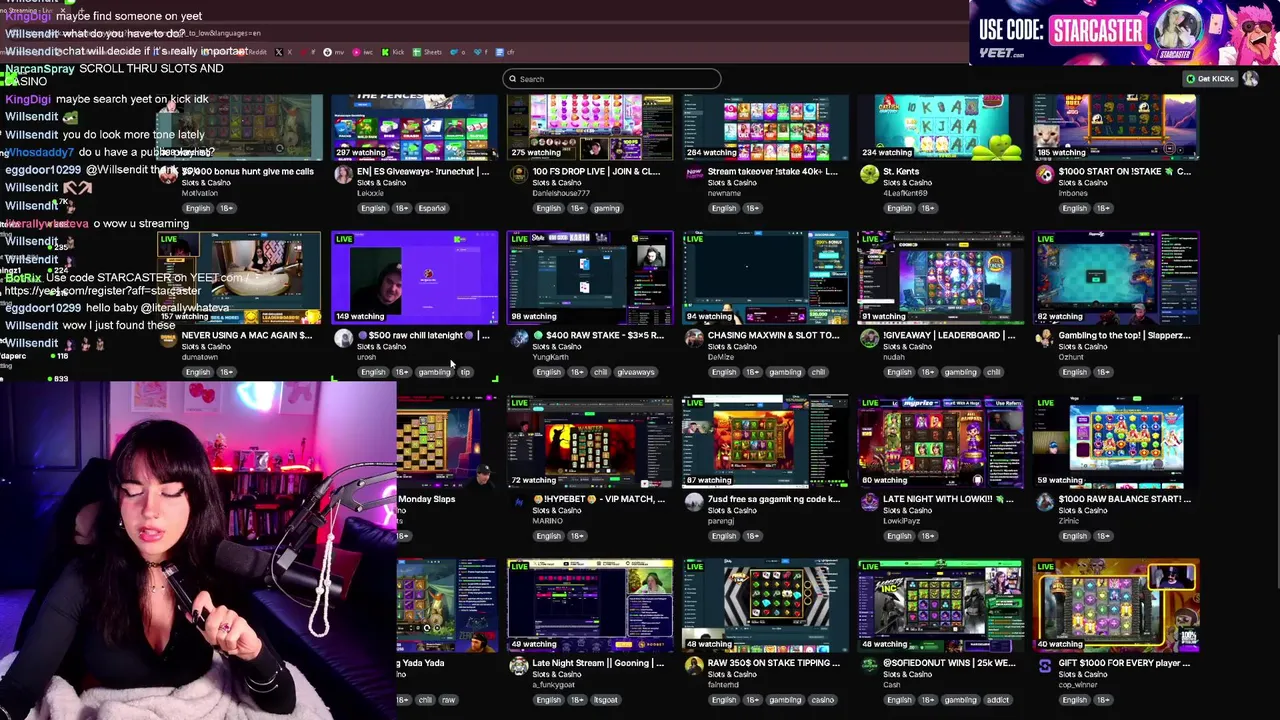Open stream title 'CHASING MAXWIN & SLOT TO...'
1280x720 pixels.
click(x=773, y=335)
